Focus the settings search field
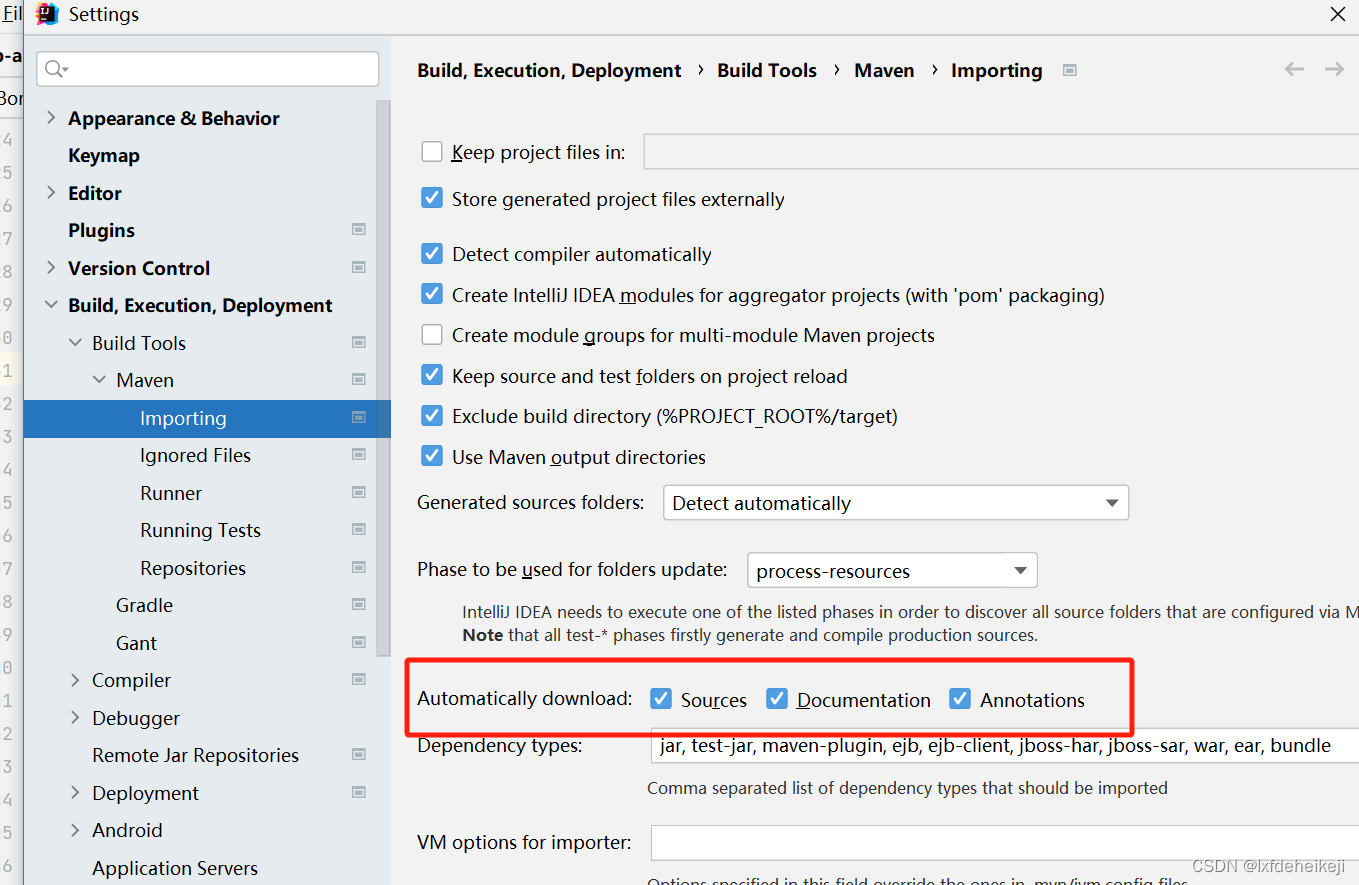Screen dimensions: 1359x885 point(208,69)
